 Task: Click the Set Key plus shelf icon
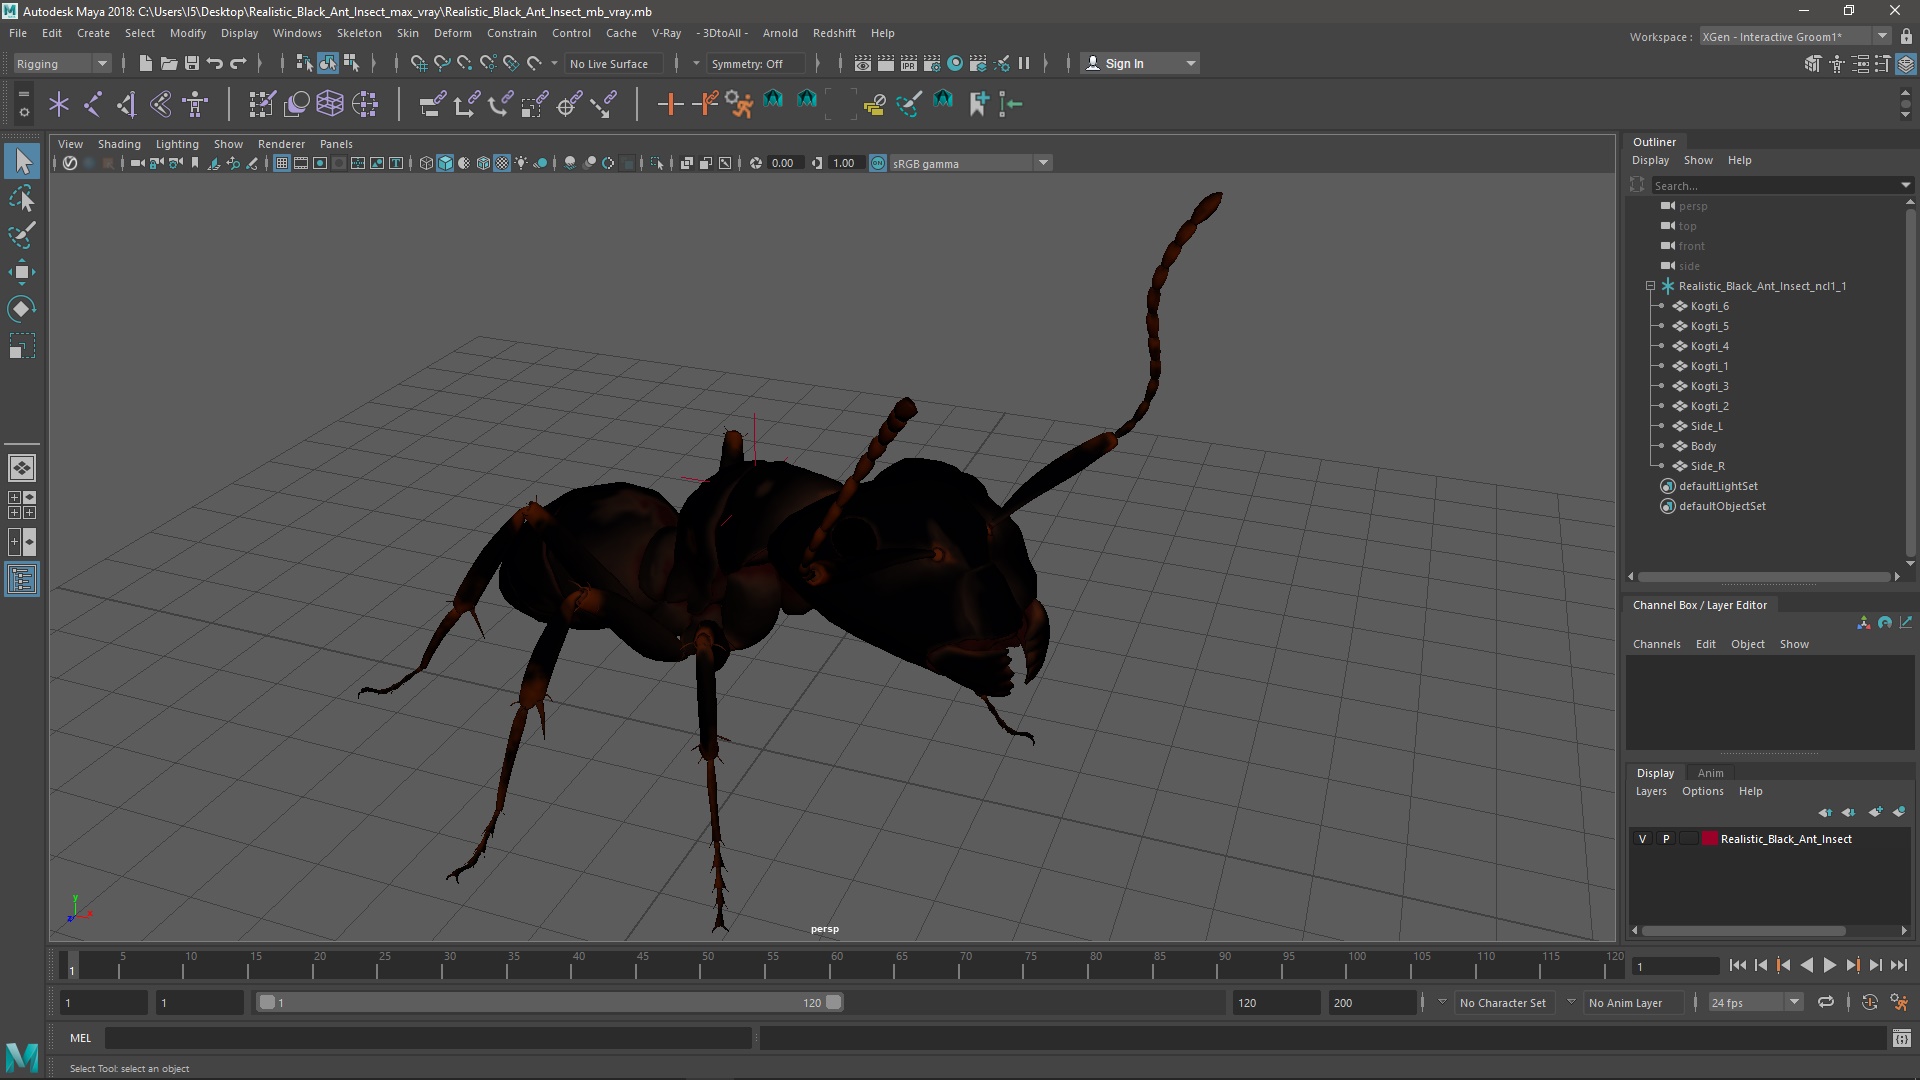pos(670,103)
